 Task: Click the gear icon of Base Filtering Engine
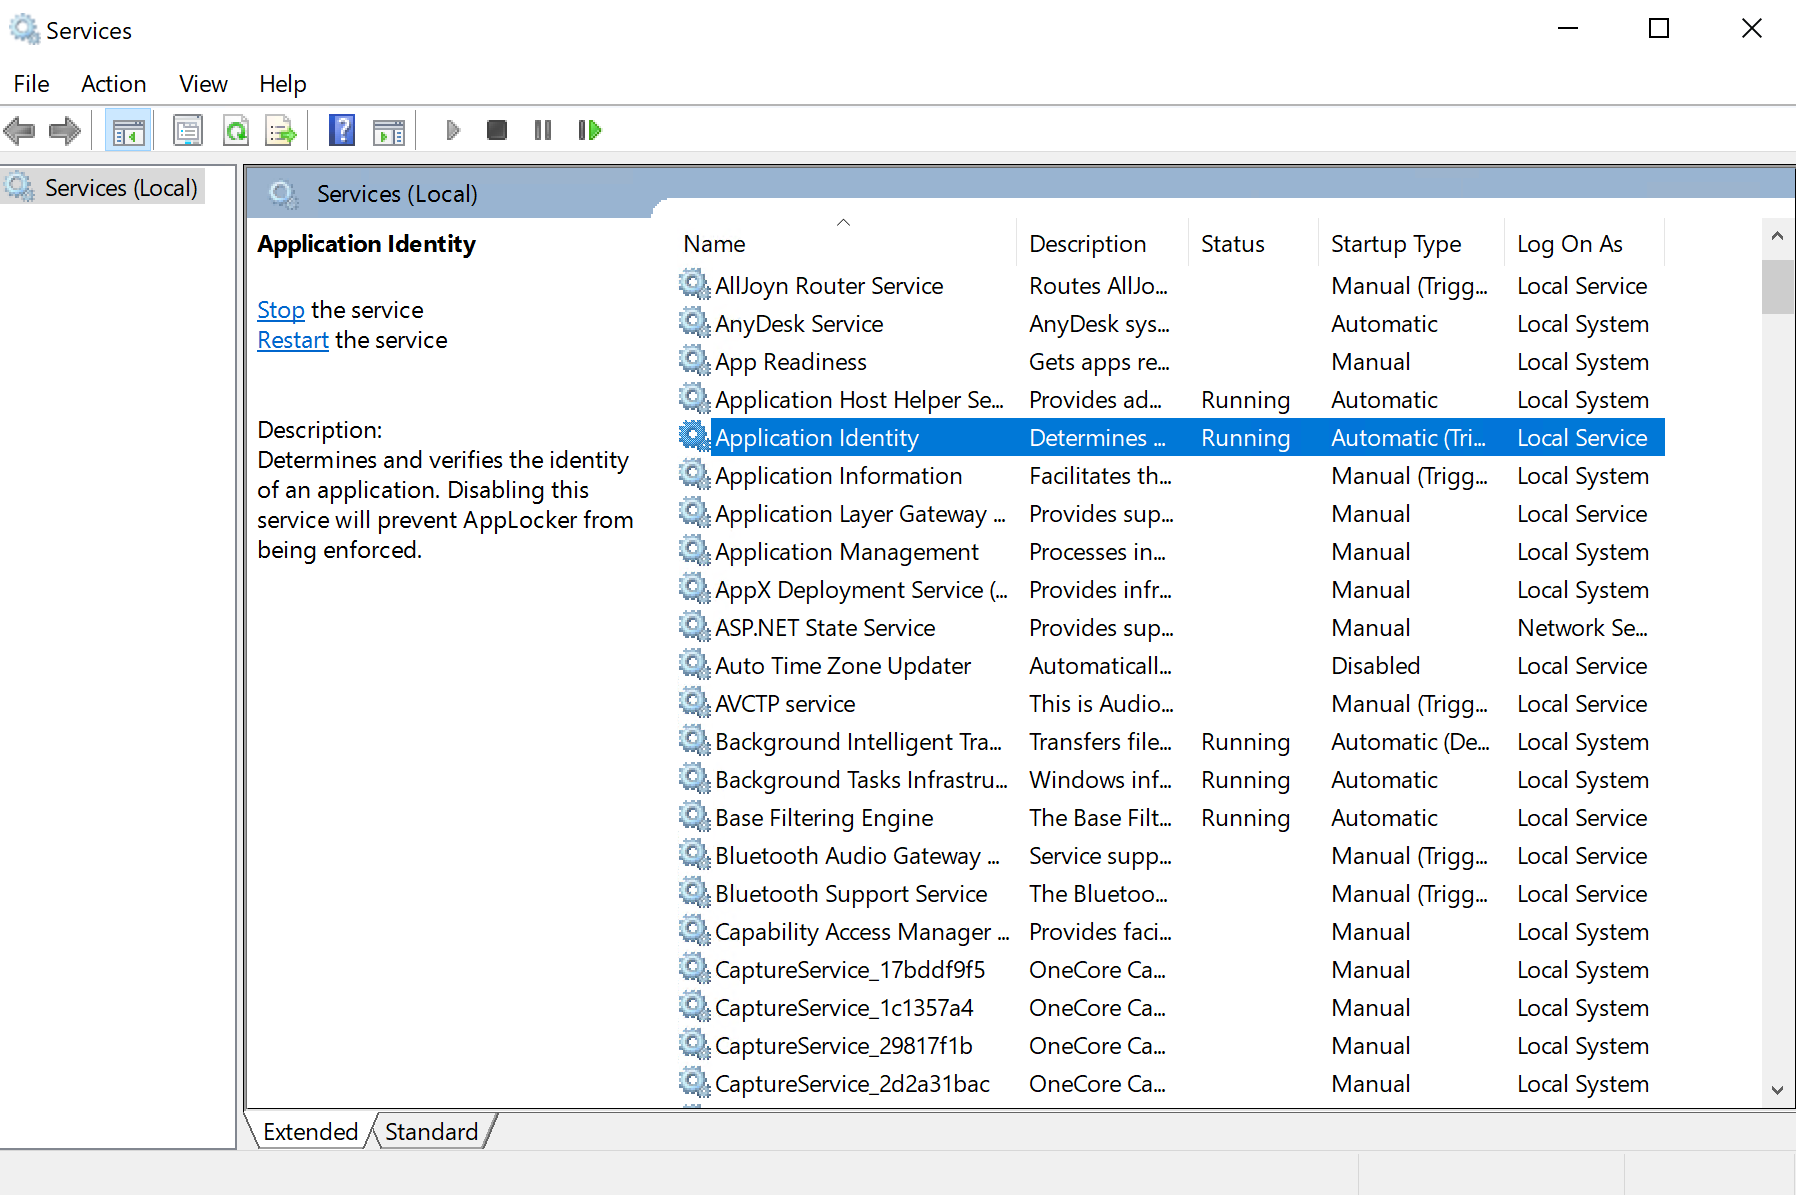(x=694, y=817)
